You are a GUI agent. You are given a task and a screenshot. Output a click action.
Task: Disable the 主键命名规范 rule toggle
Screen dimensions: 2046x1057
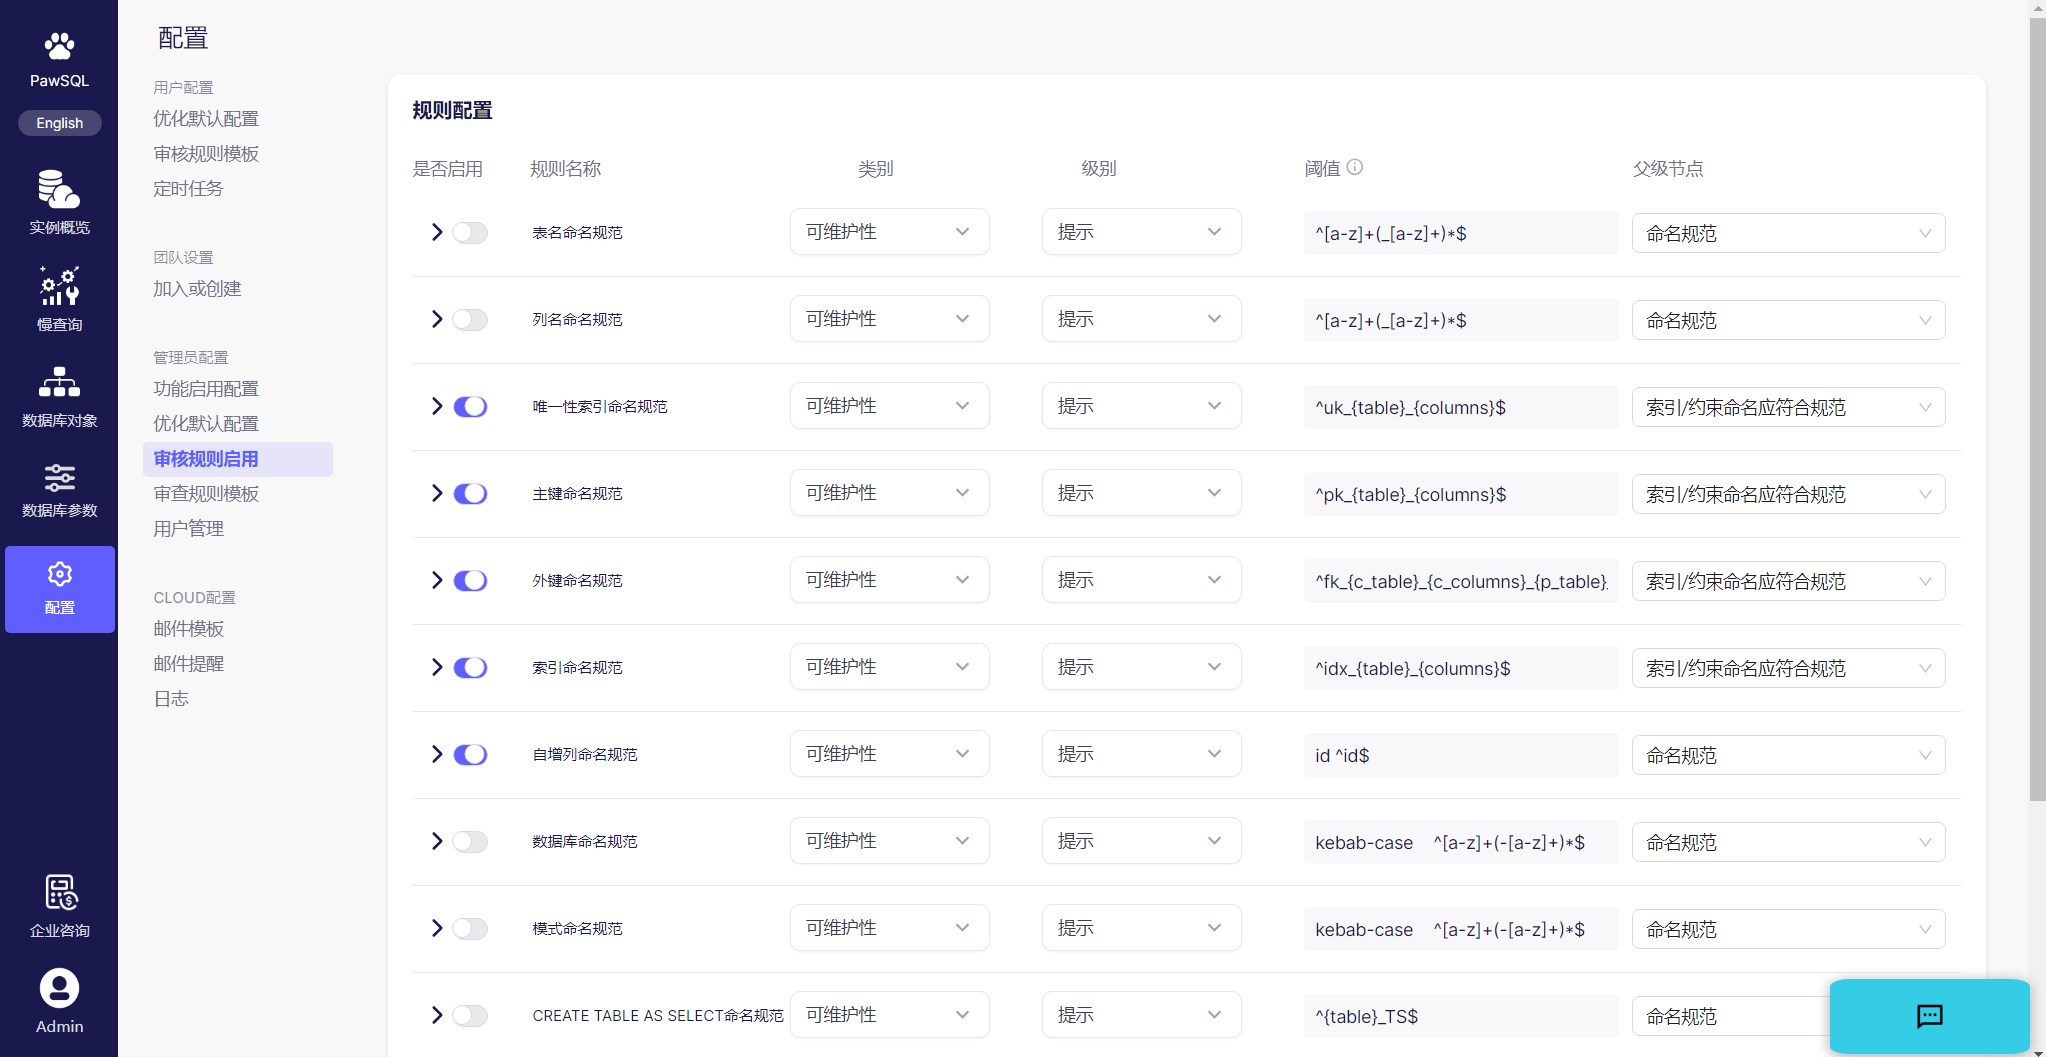(470, 494)
